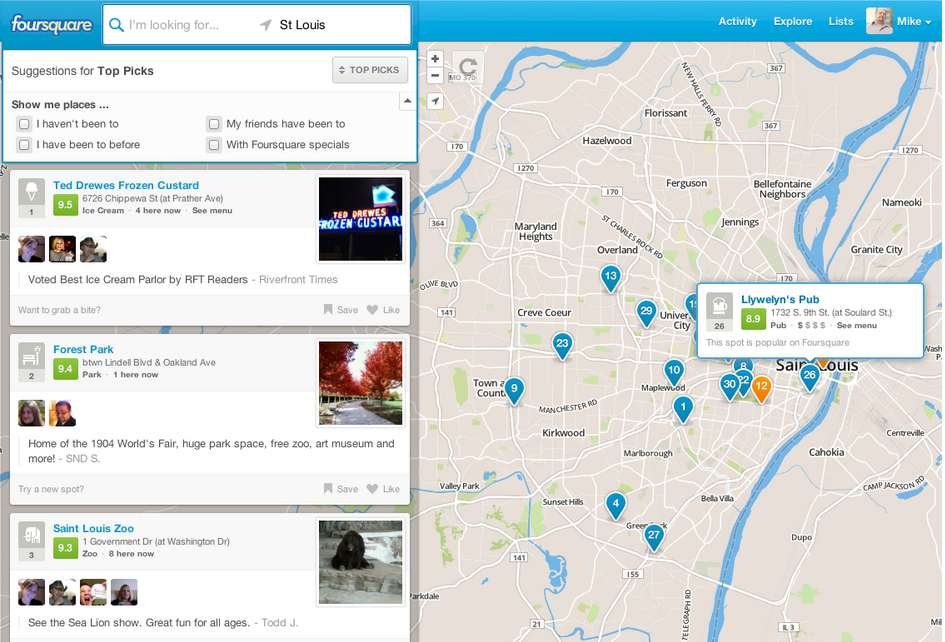Select orange map pin number 12
Screen dimensions: 945x642
(x=762, y=388)
